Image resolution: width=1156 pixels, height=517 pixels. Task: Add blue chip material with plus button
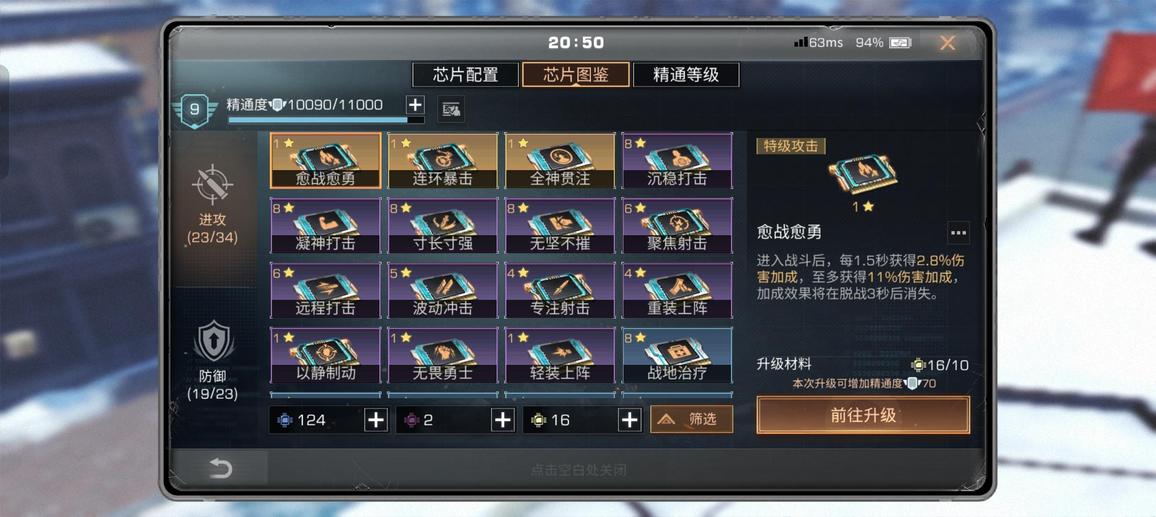tap(376, 420)
